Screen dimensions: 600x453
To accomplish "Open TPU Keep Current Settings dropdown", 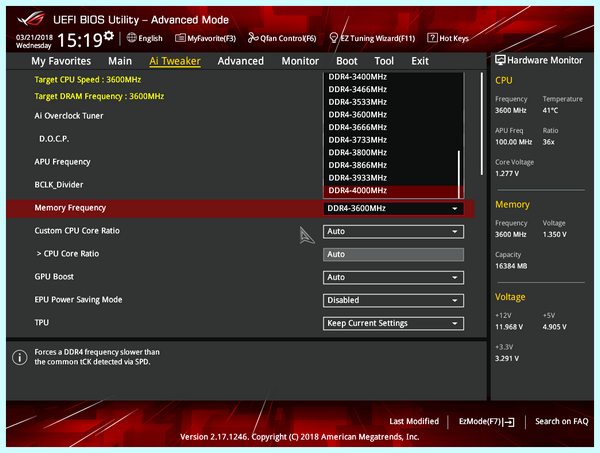I will [393, 323].
